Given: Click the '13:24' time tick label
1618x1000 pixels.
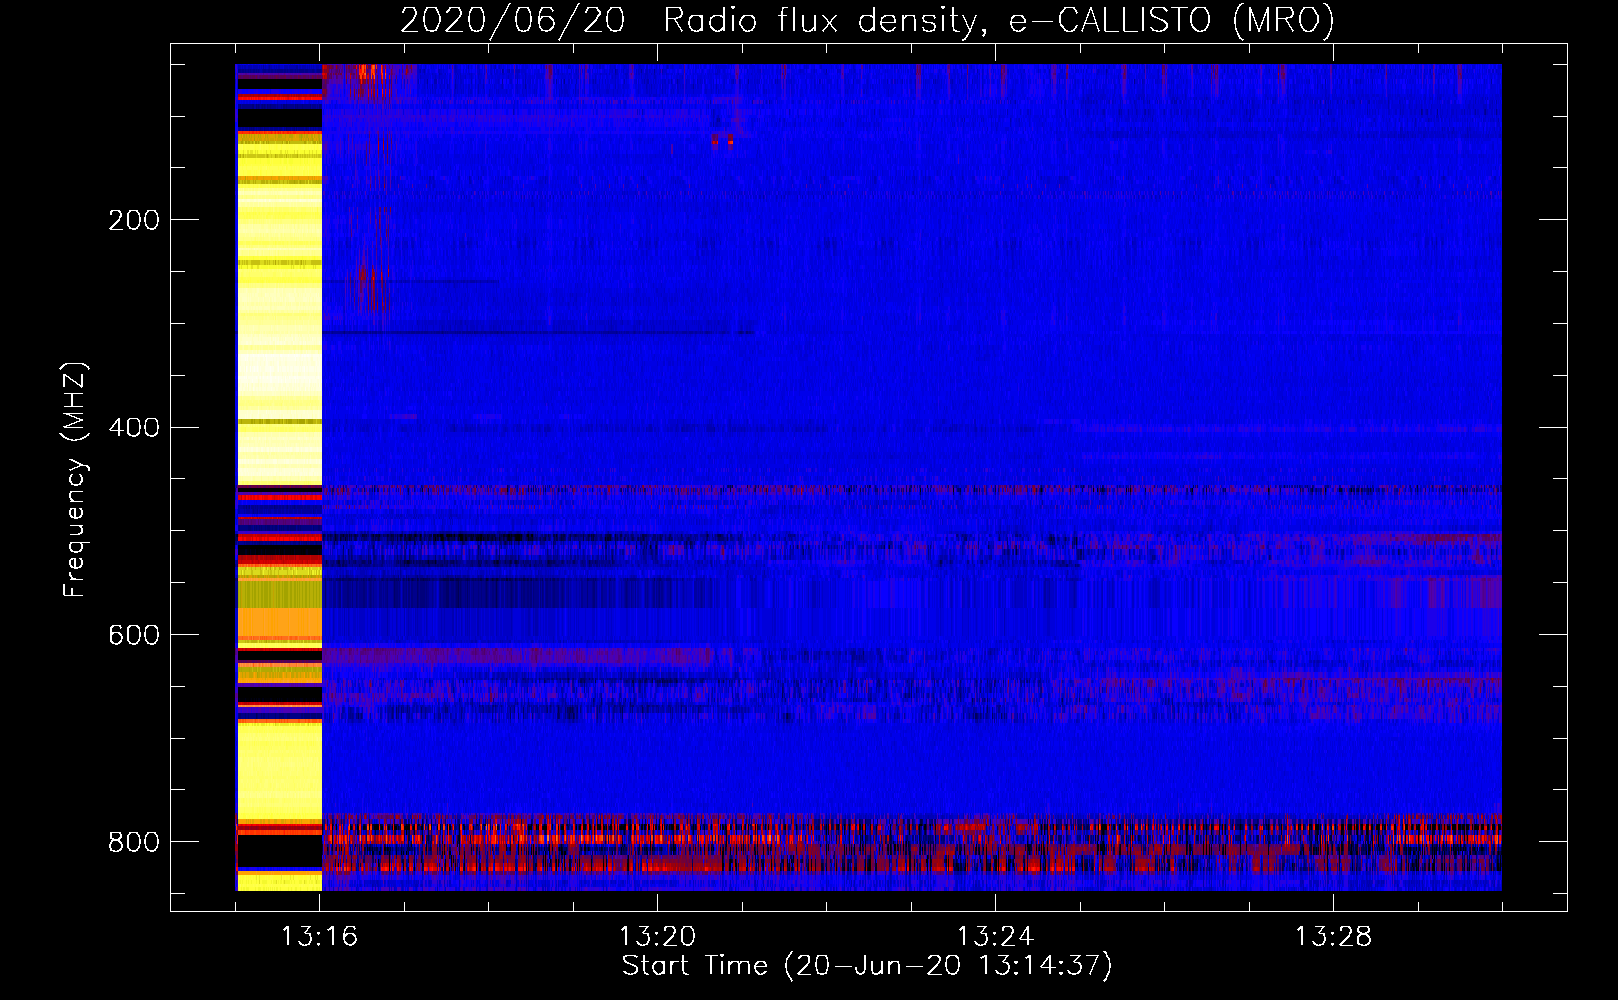Looking at the screenshot, I should point(995,937).
